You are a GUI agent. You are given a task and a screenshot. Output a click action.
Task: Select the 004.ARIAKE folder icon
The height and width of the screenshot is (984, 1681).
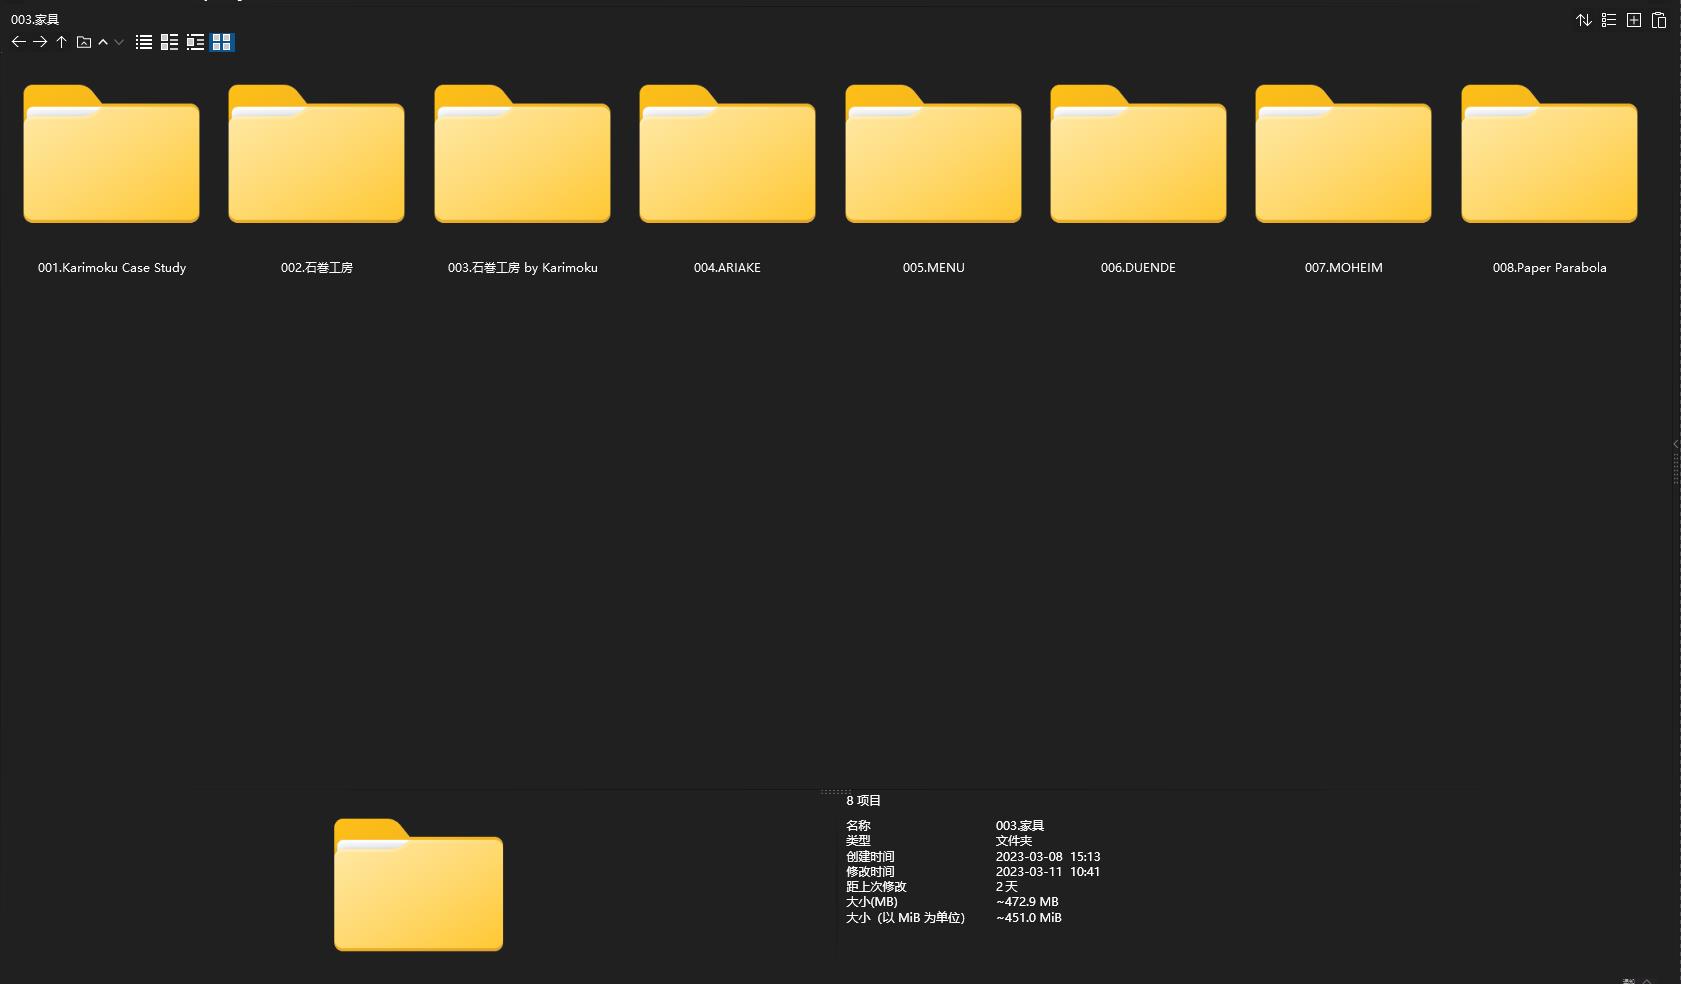coord(727,154)
